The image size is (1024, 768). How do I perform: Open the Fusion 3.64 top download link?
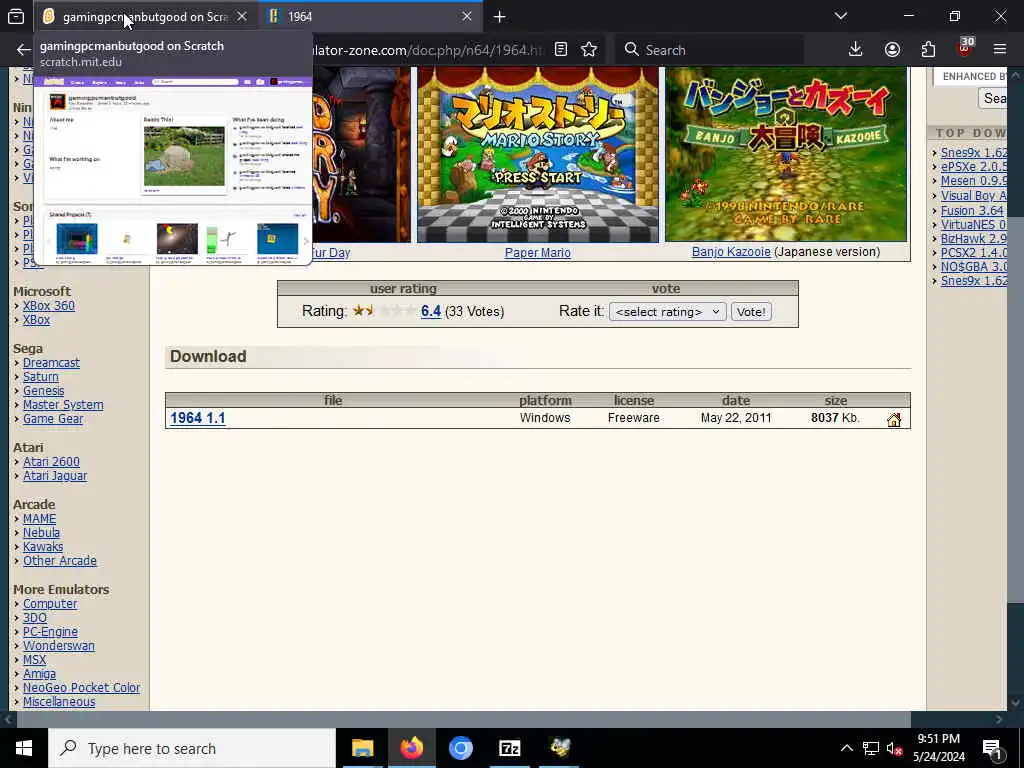coord(972,211)
